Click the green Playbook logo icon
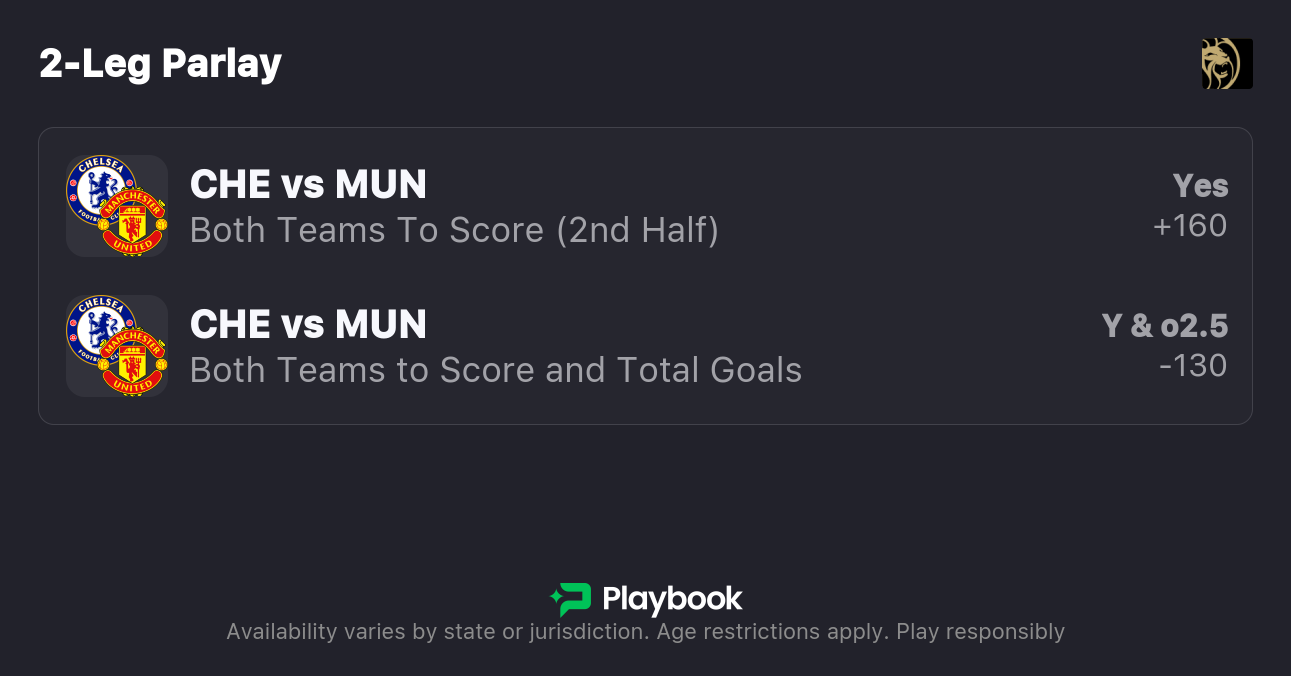Viewport: 1291px width, 676px height. pos(571,599)
